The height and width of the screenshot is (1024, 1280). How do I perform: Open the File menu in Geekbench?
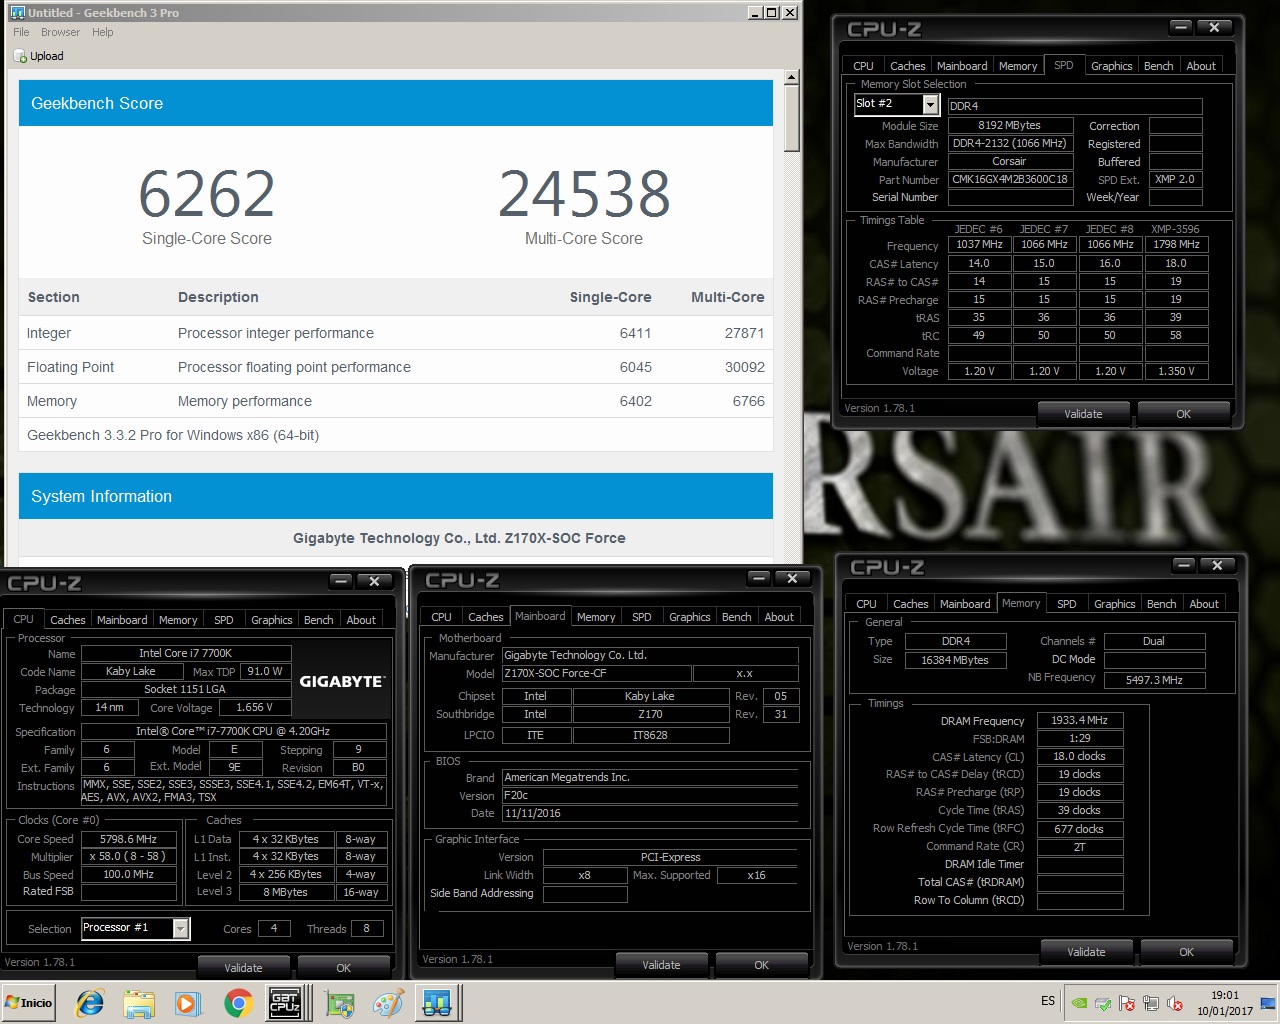21,32
